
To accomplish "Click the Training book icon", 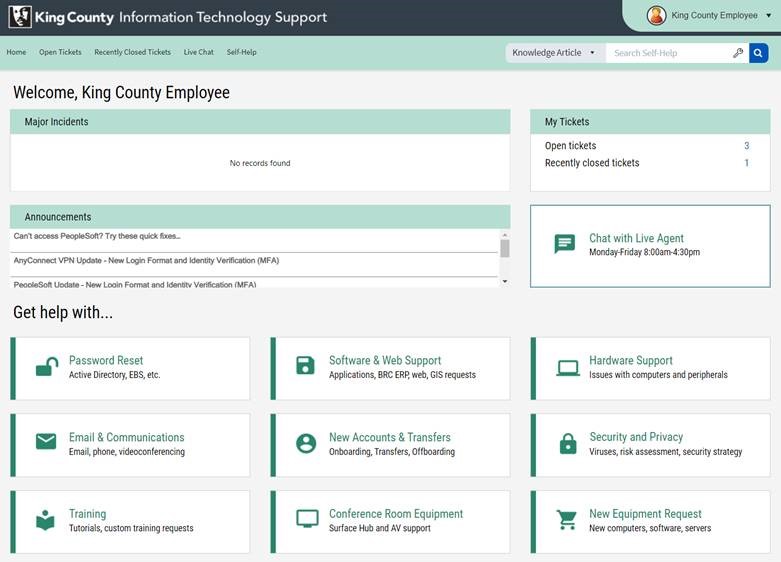I will click(x=46, y=520).
